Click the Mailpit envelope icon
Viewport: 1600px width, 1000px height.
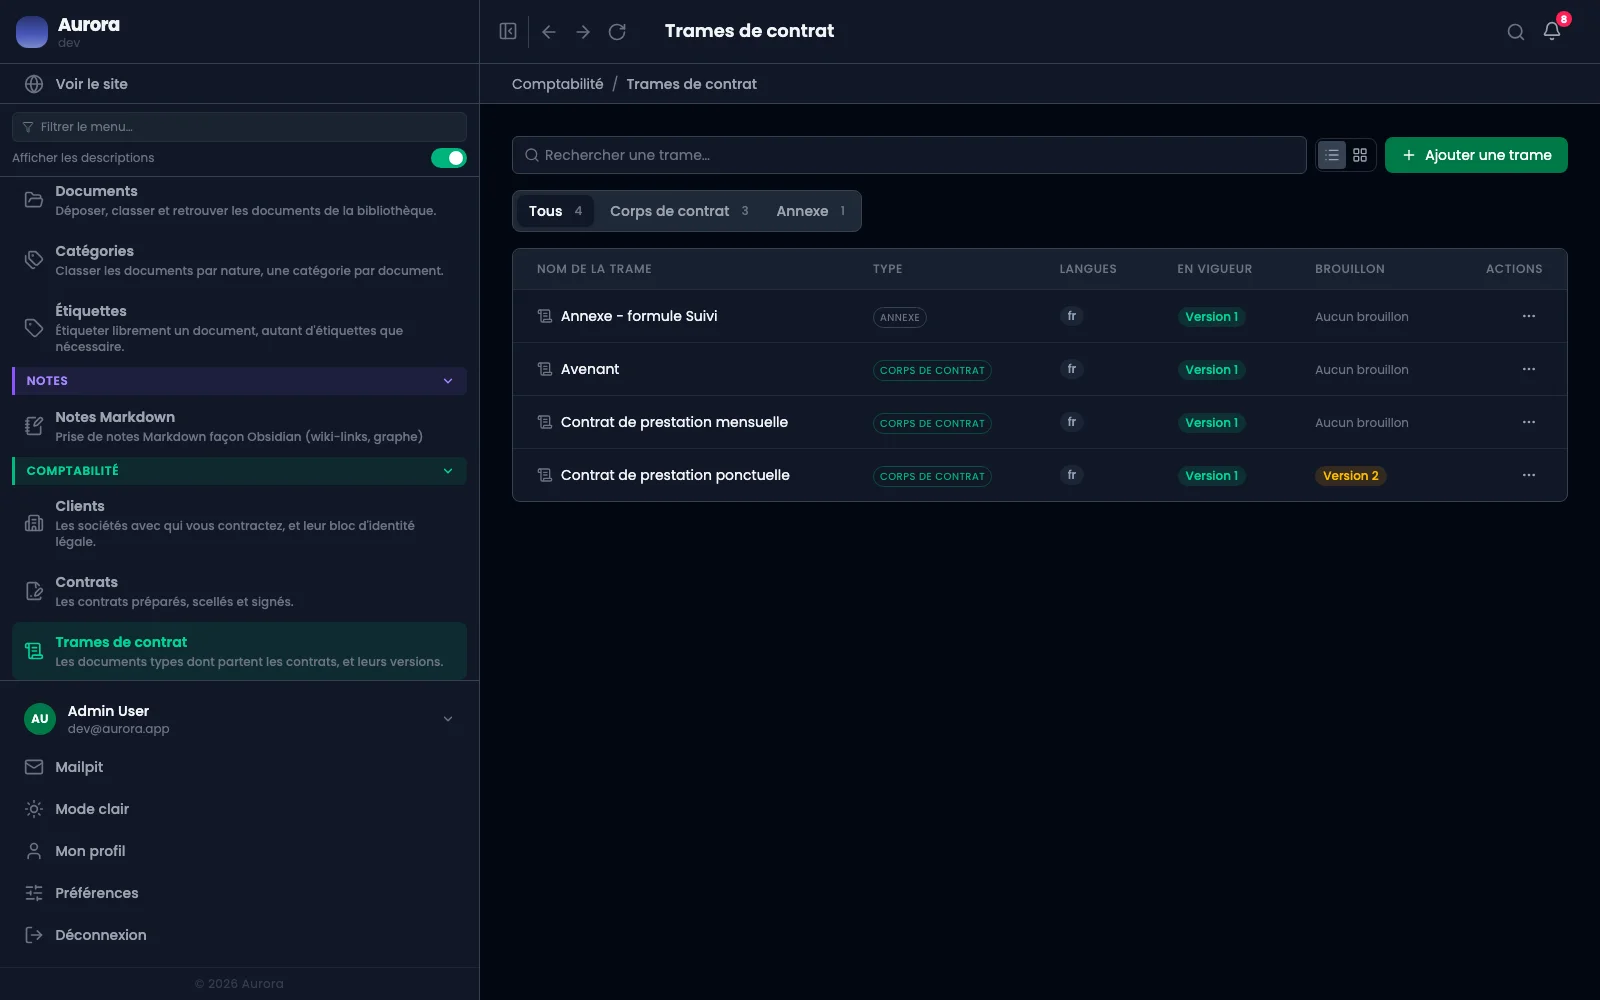[x=34, y=767]
